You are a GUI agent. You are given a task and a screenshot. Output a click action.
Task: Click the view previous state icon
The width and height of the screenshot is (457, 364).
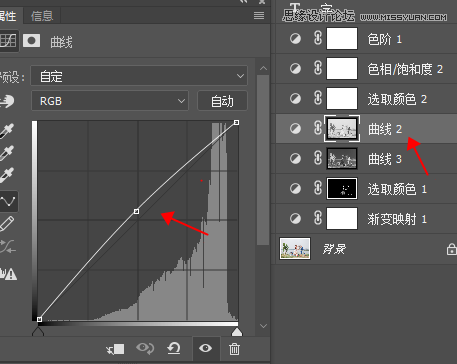pyautogui.click(x=145, y=348)
